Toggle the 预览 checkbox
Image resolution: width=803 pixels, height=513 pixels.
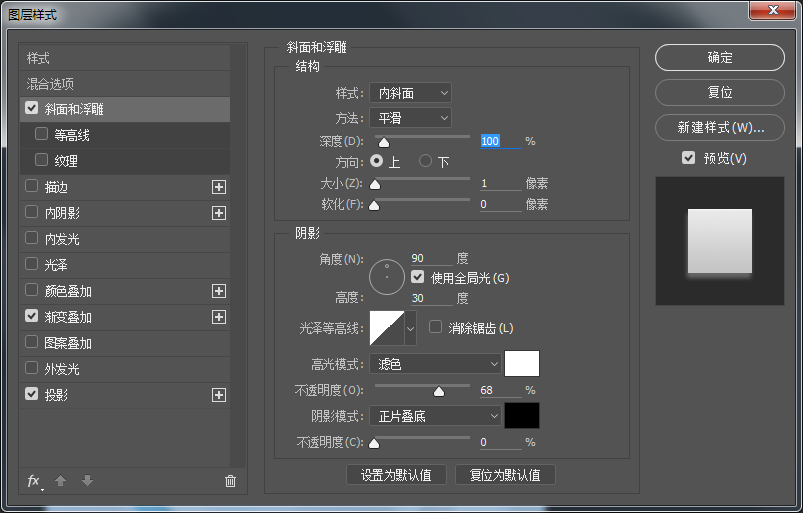(688, 158)
